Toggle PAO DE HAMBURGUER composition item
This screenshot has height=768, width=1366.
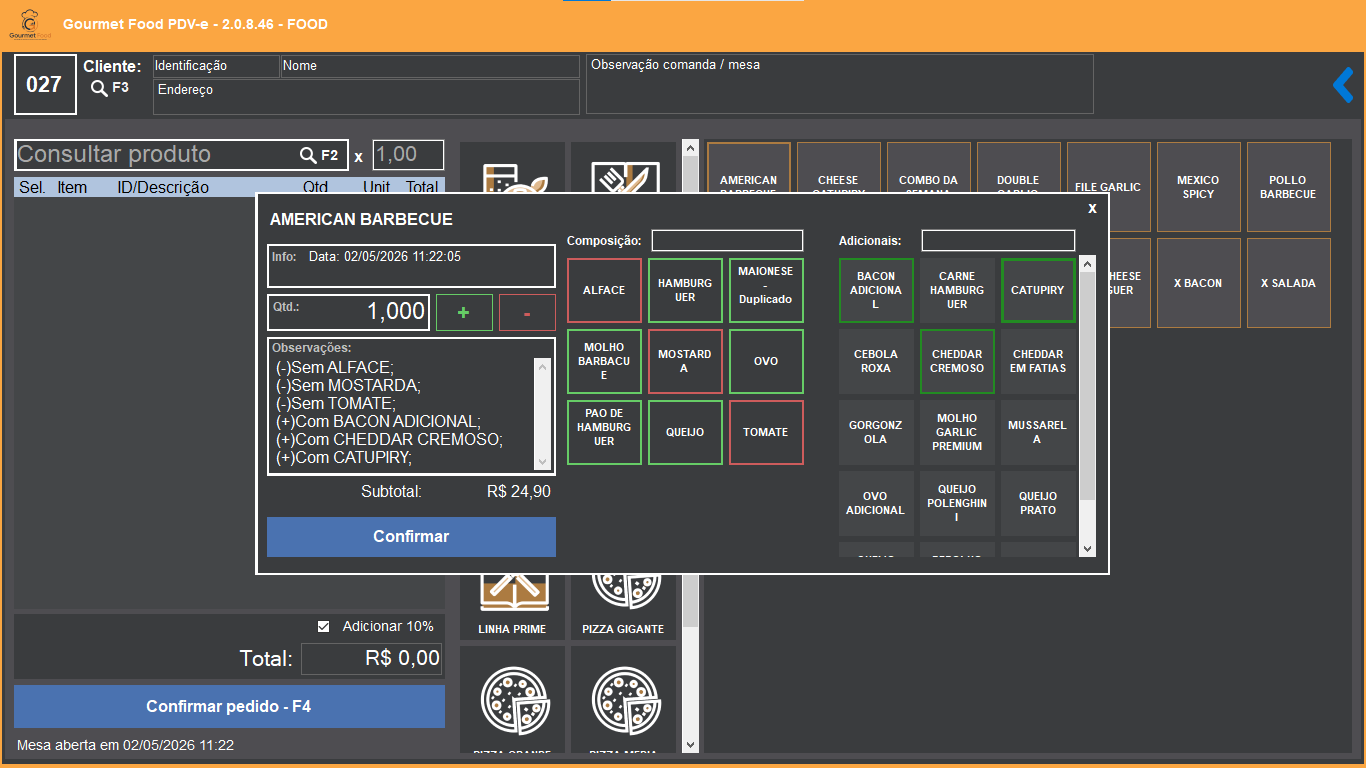(x=604, y=432)
